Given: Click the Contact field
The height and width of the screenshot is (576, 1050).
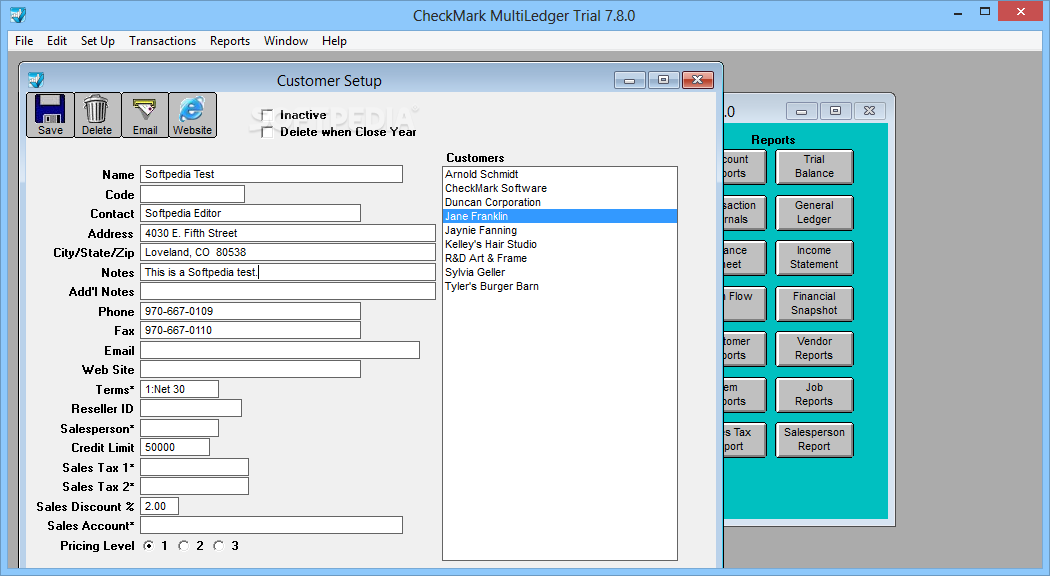Looking at the screenshot, I should click(250, 213).
